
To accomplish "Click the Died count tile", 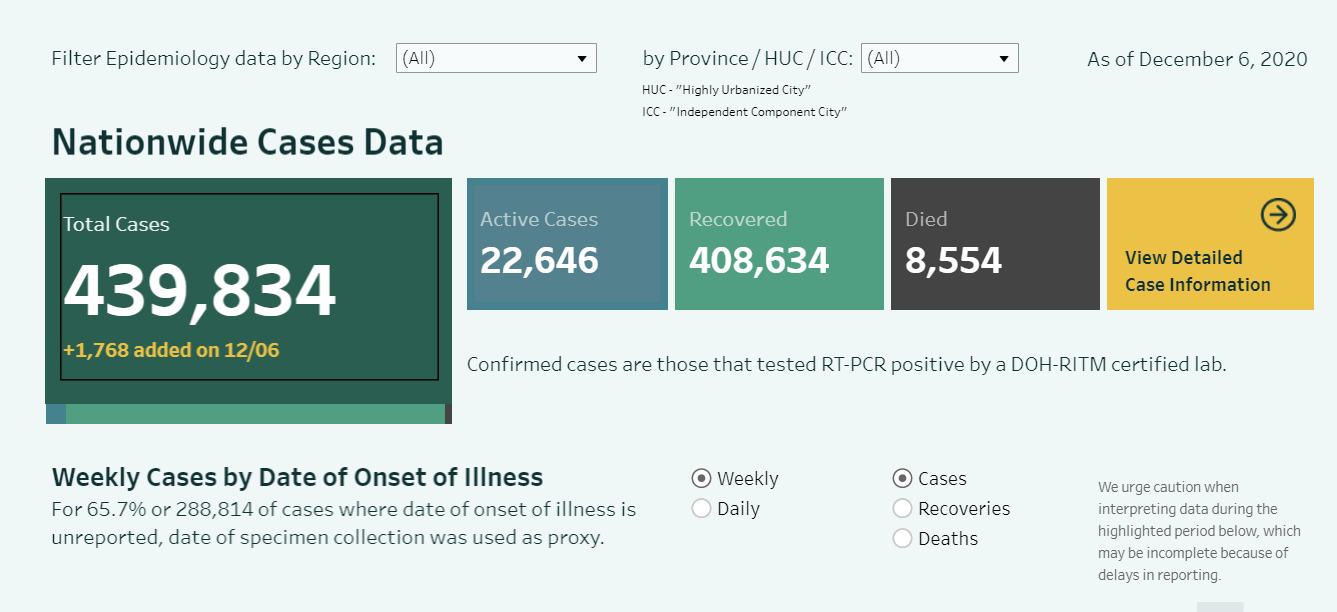I will [x=995, y=243].
